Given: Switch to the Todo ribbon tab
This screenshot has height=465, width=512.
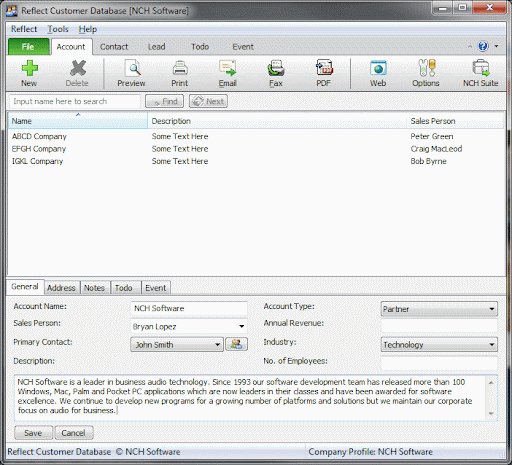Looking at the screenshot, I should 200,47.
